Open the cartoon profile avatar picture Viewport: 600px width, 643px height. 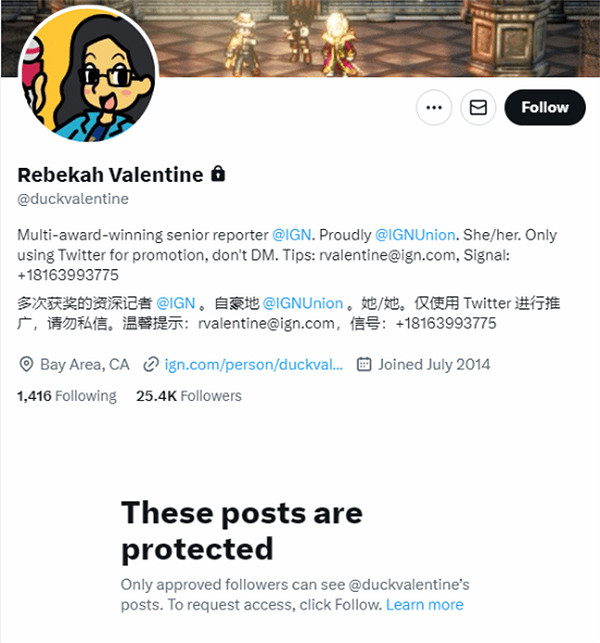point(88,74)
